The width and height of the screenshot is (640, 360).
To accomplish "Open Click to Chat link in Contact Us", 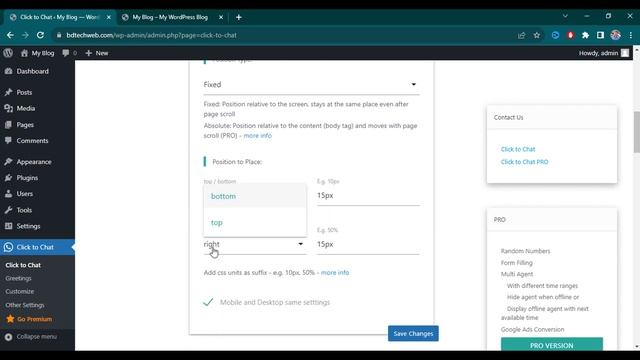I will pos(518,149).
